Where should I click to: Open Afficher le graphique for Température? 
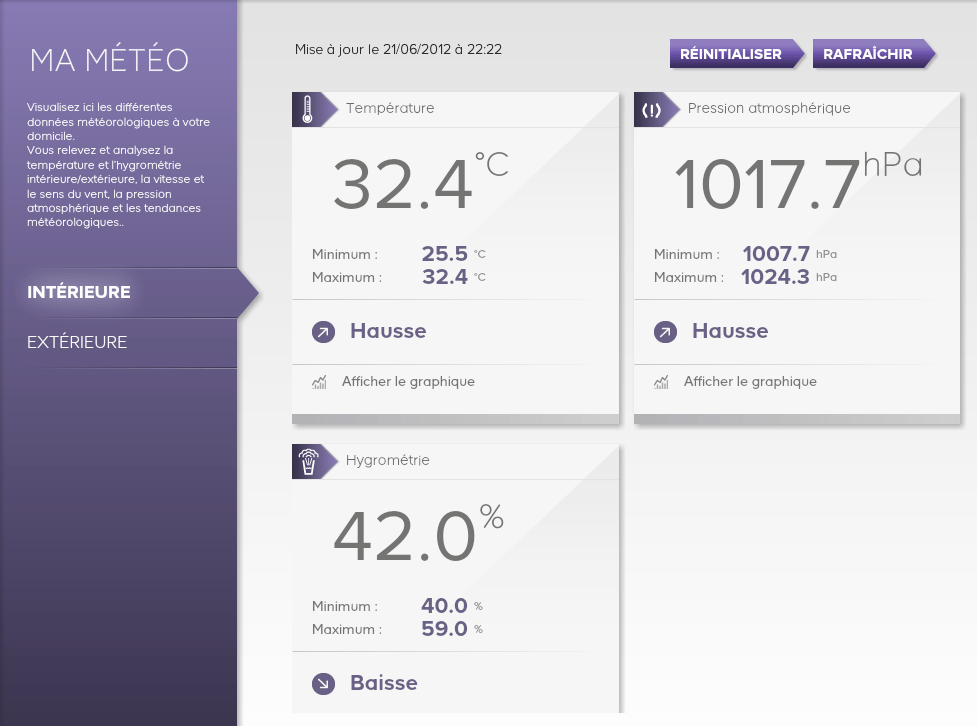click(408, 381)
